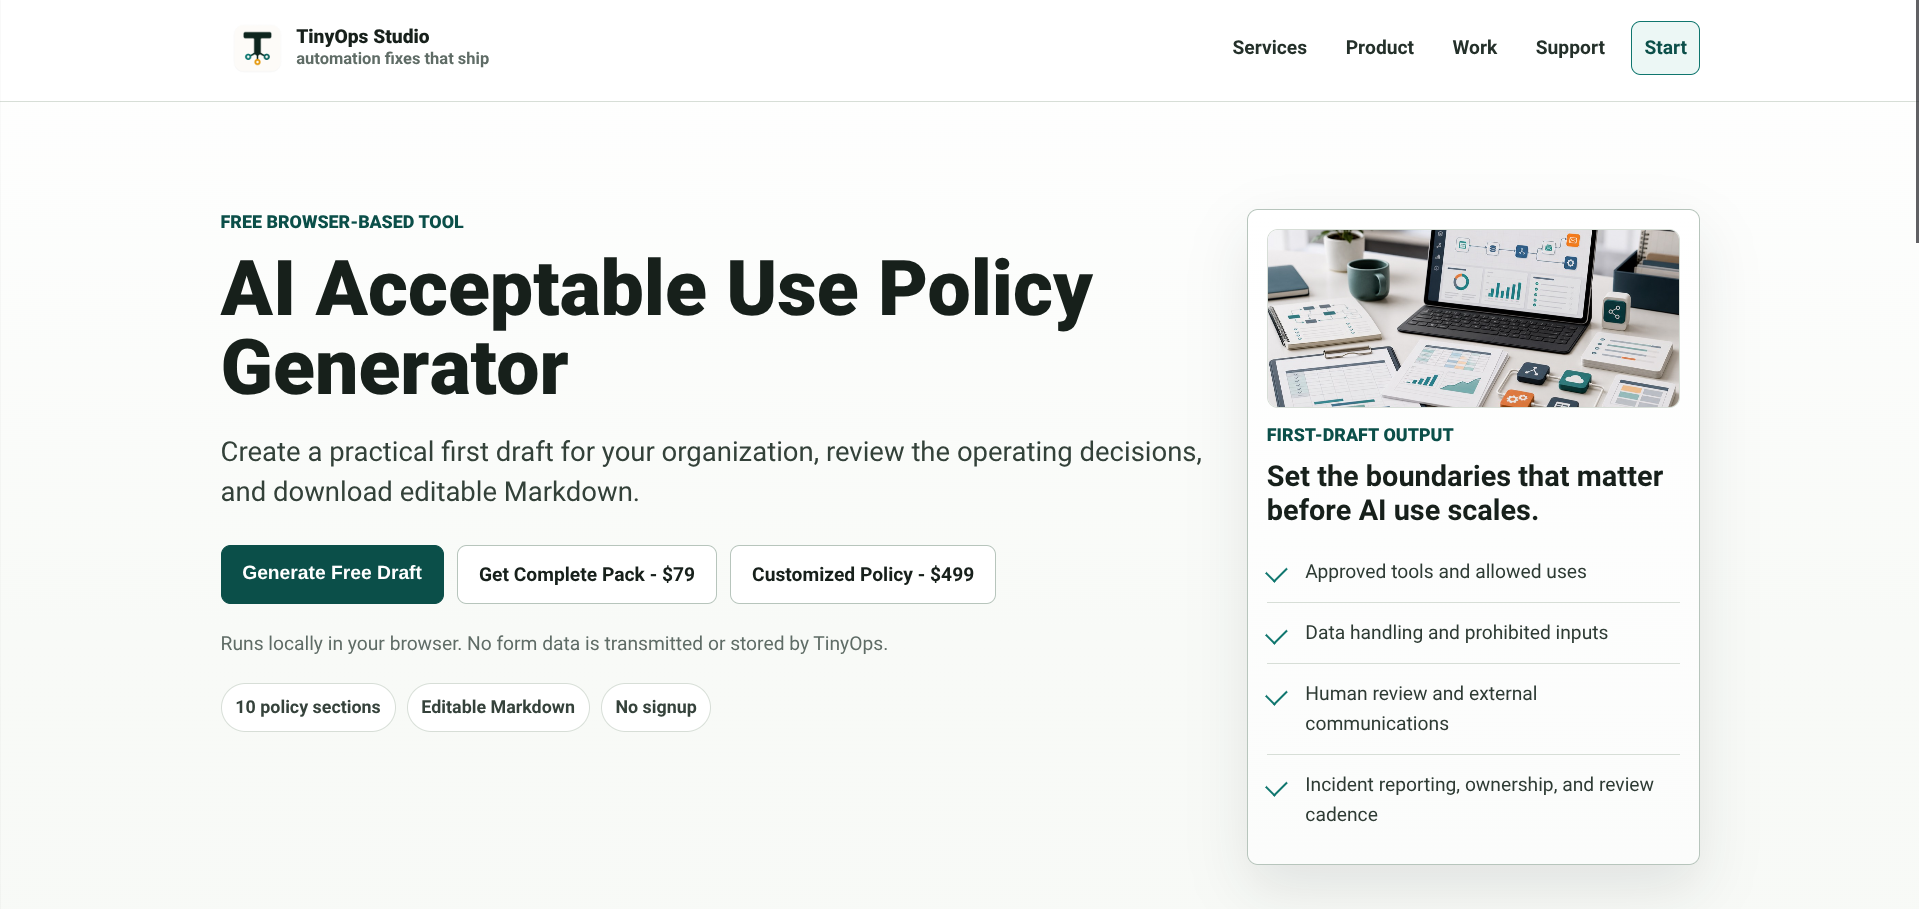The height and width of the screenshot is (909, 1919).
Task: Click 'Incident reporting, ownership, and review cadence' text
Action: pyautogui.click(x=1479, y=799)
